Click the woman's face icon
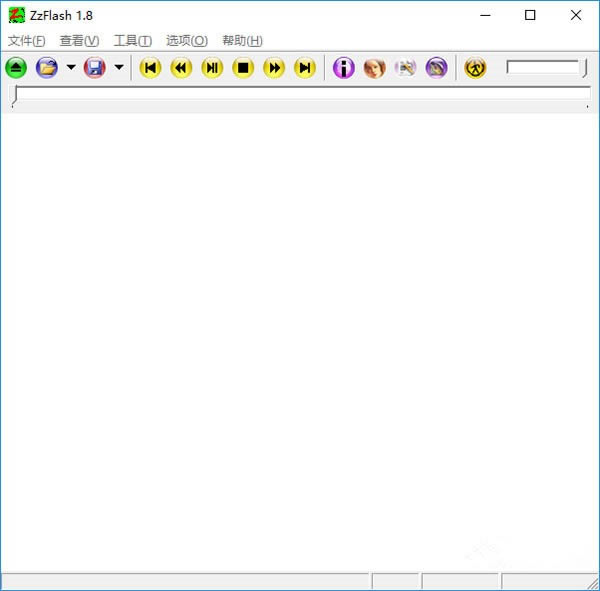Viewport: 600px width, 591px height. pyautogui.click(x=375, y=68)
